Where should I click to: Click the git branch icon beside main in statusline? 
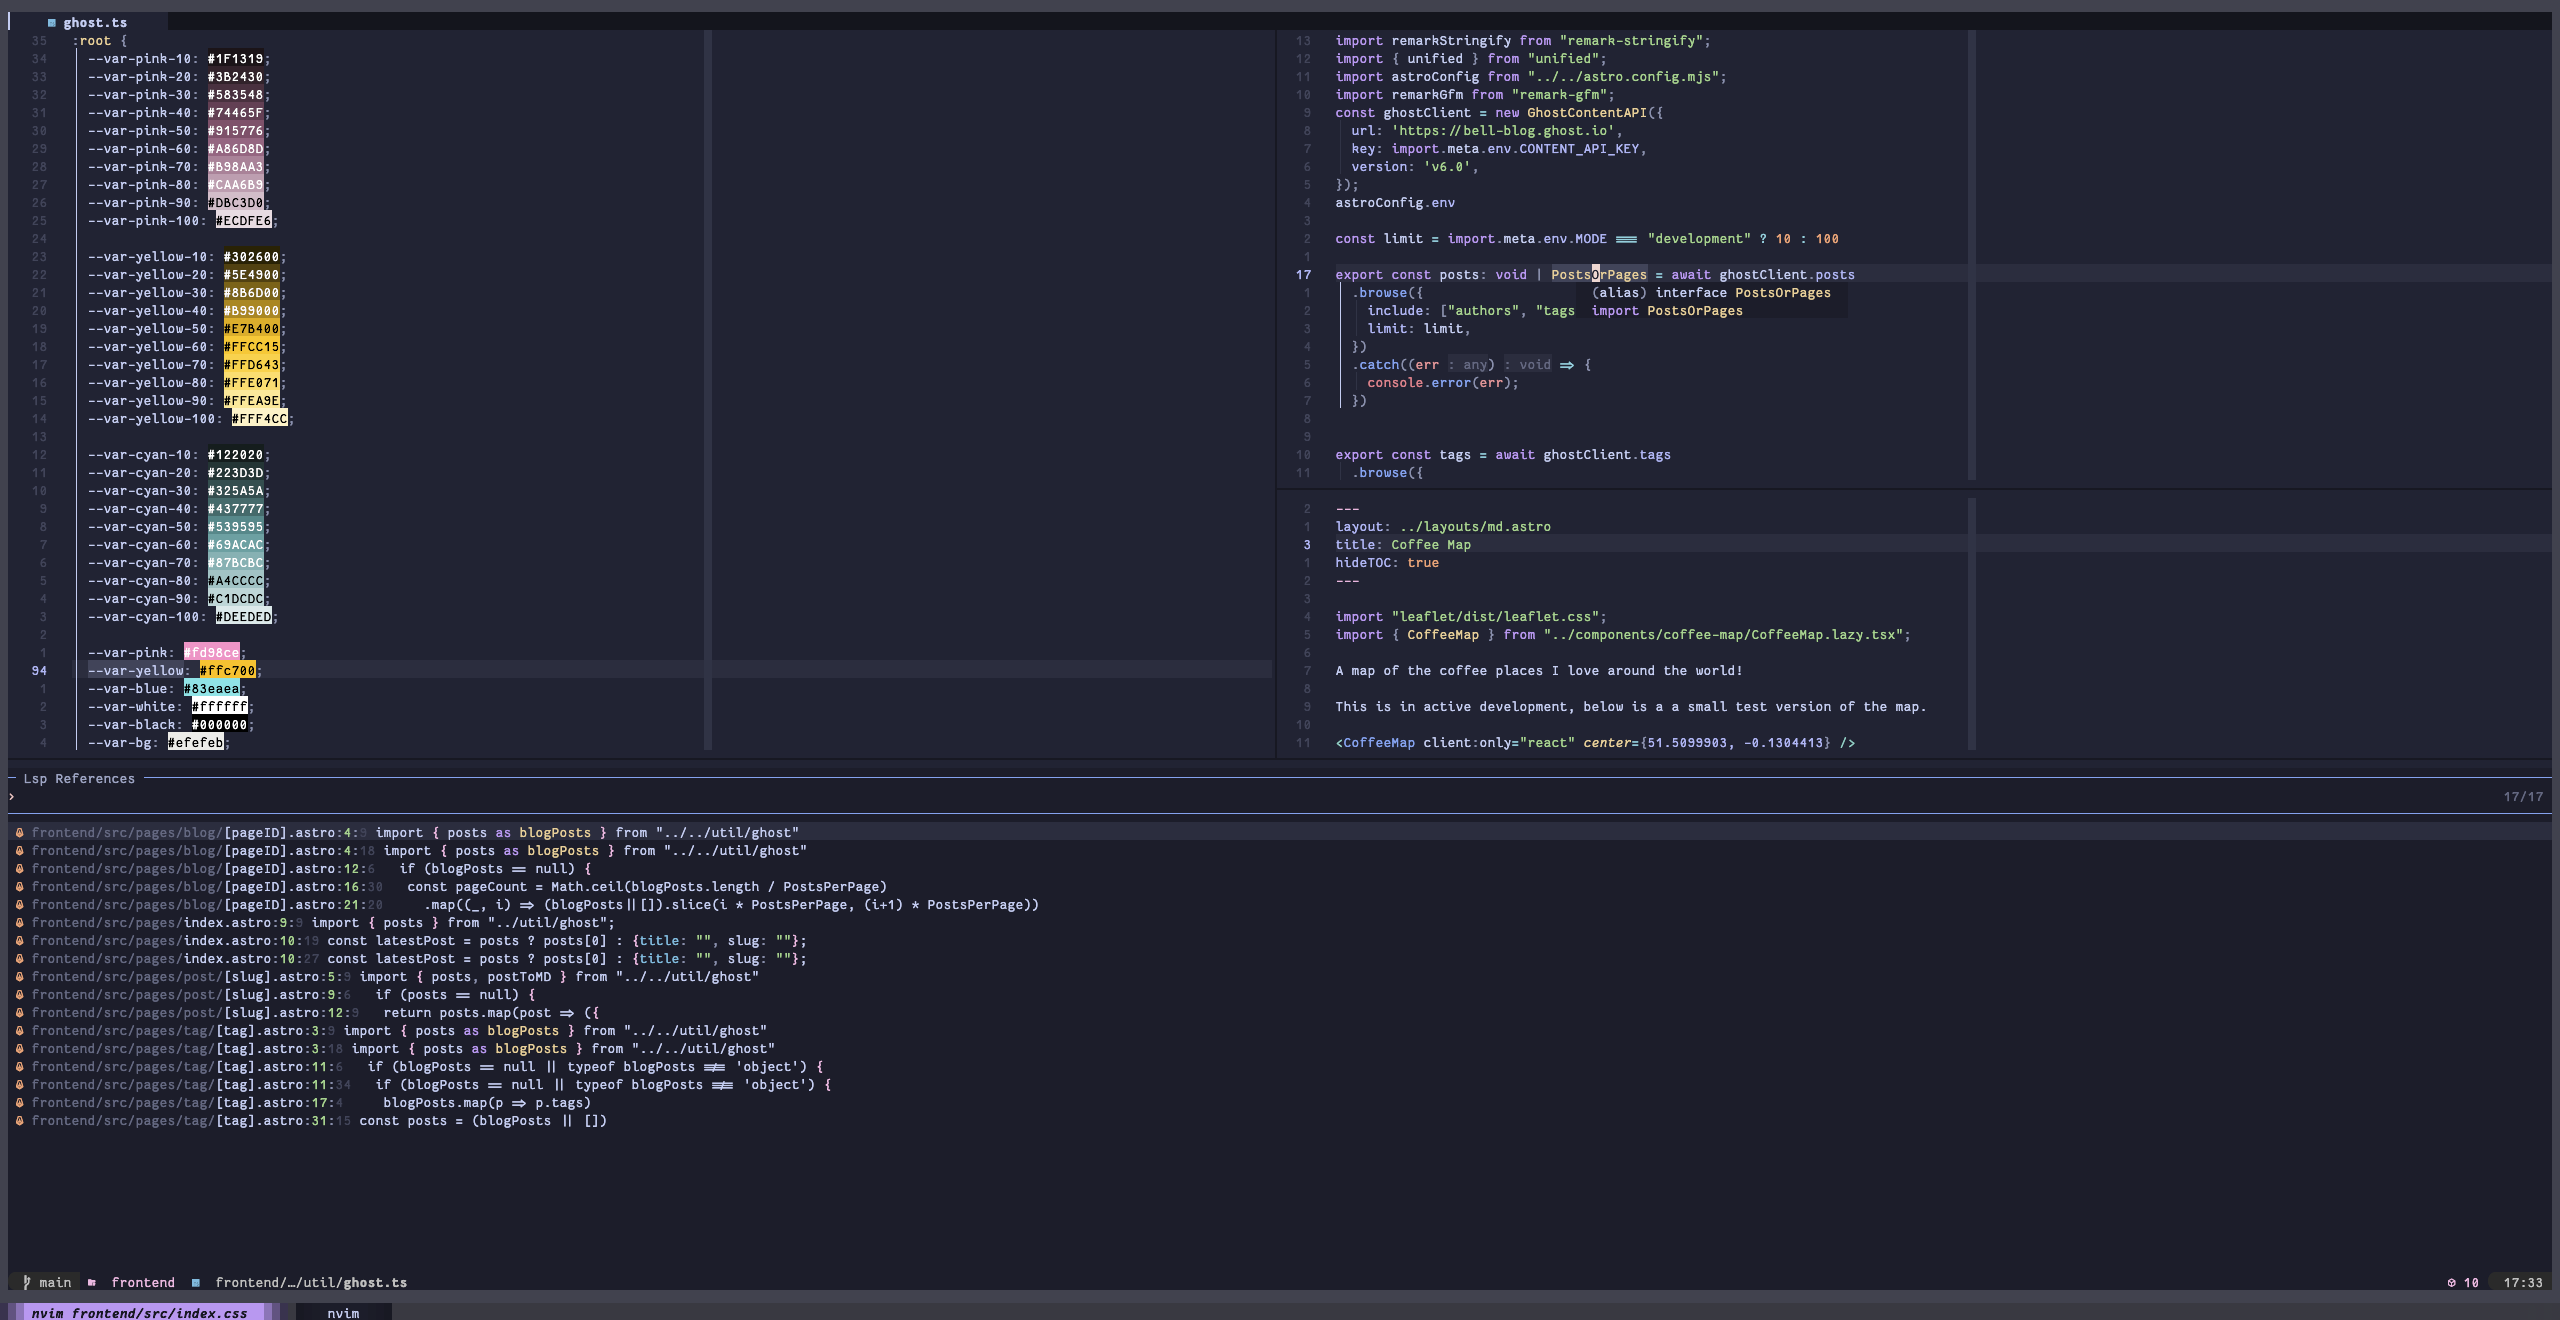coord(27,1283)
